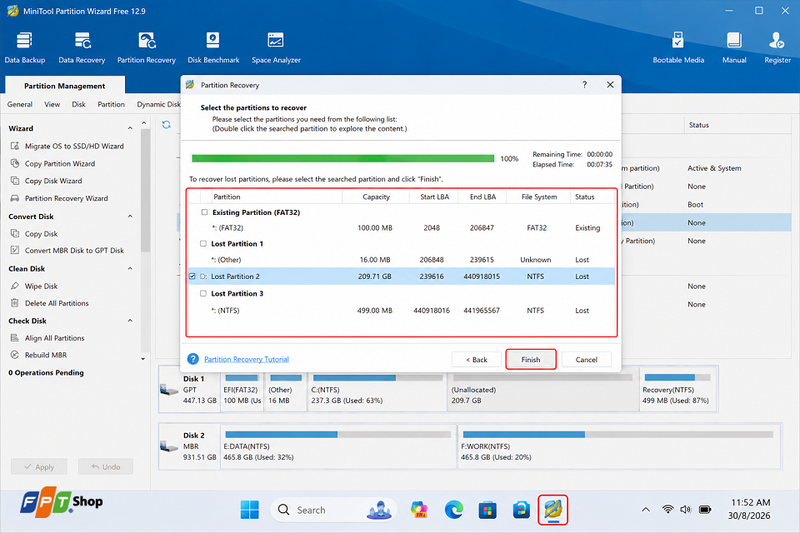
Task: Open the Manual
Action: 734,48
